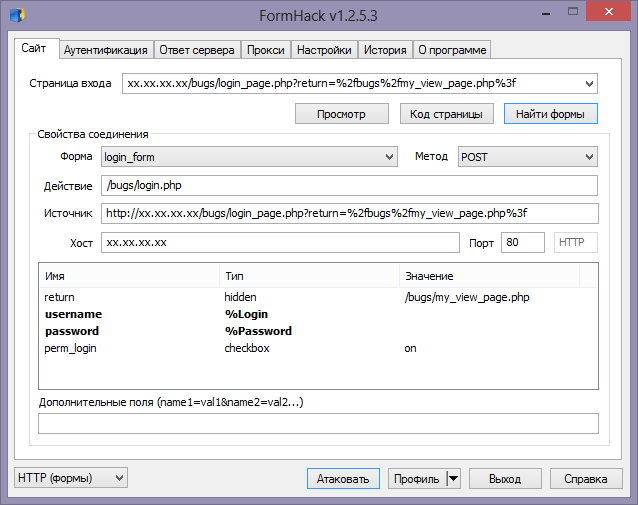
Task: Expand the Метод POST dropdown
Action: pos(588,157)
